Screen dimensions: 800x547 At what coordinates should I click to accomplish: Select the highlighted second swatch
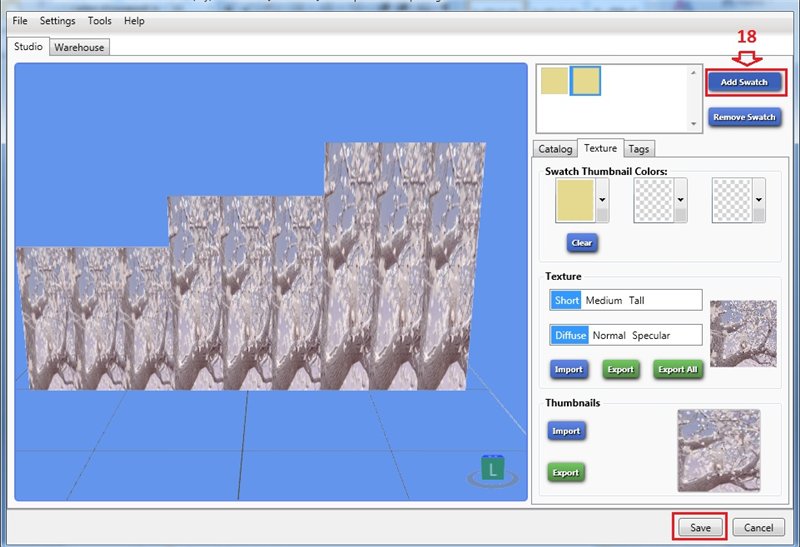[585, 82]
